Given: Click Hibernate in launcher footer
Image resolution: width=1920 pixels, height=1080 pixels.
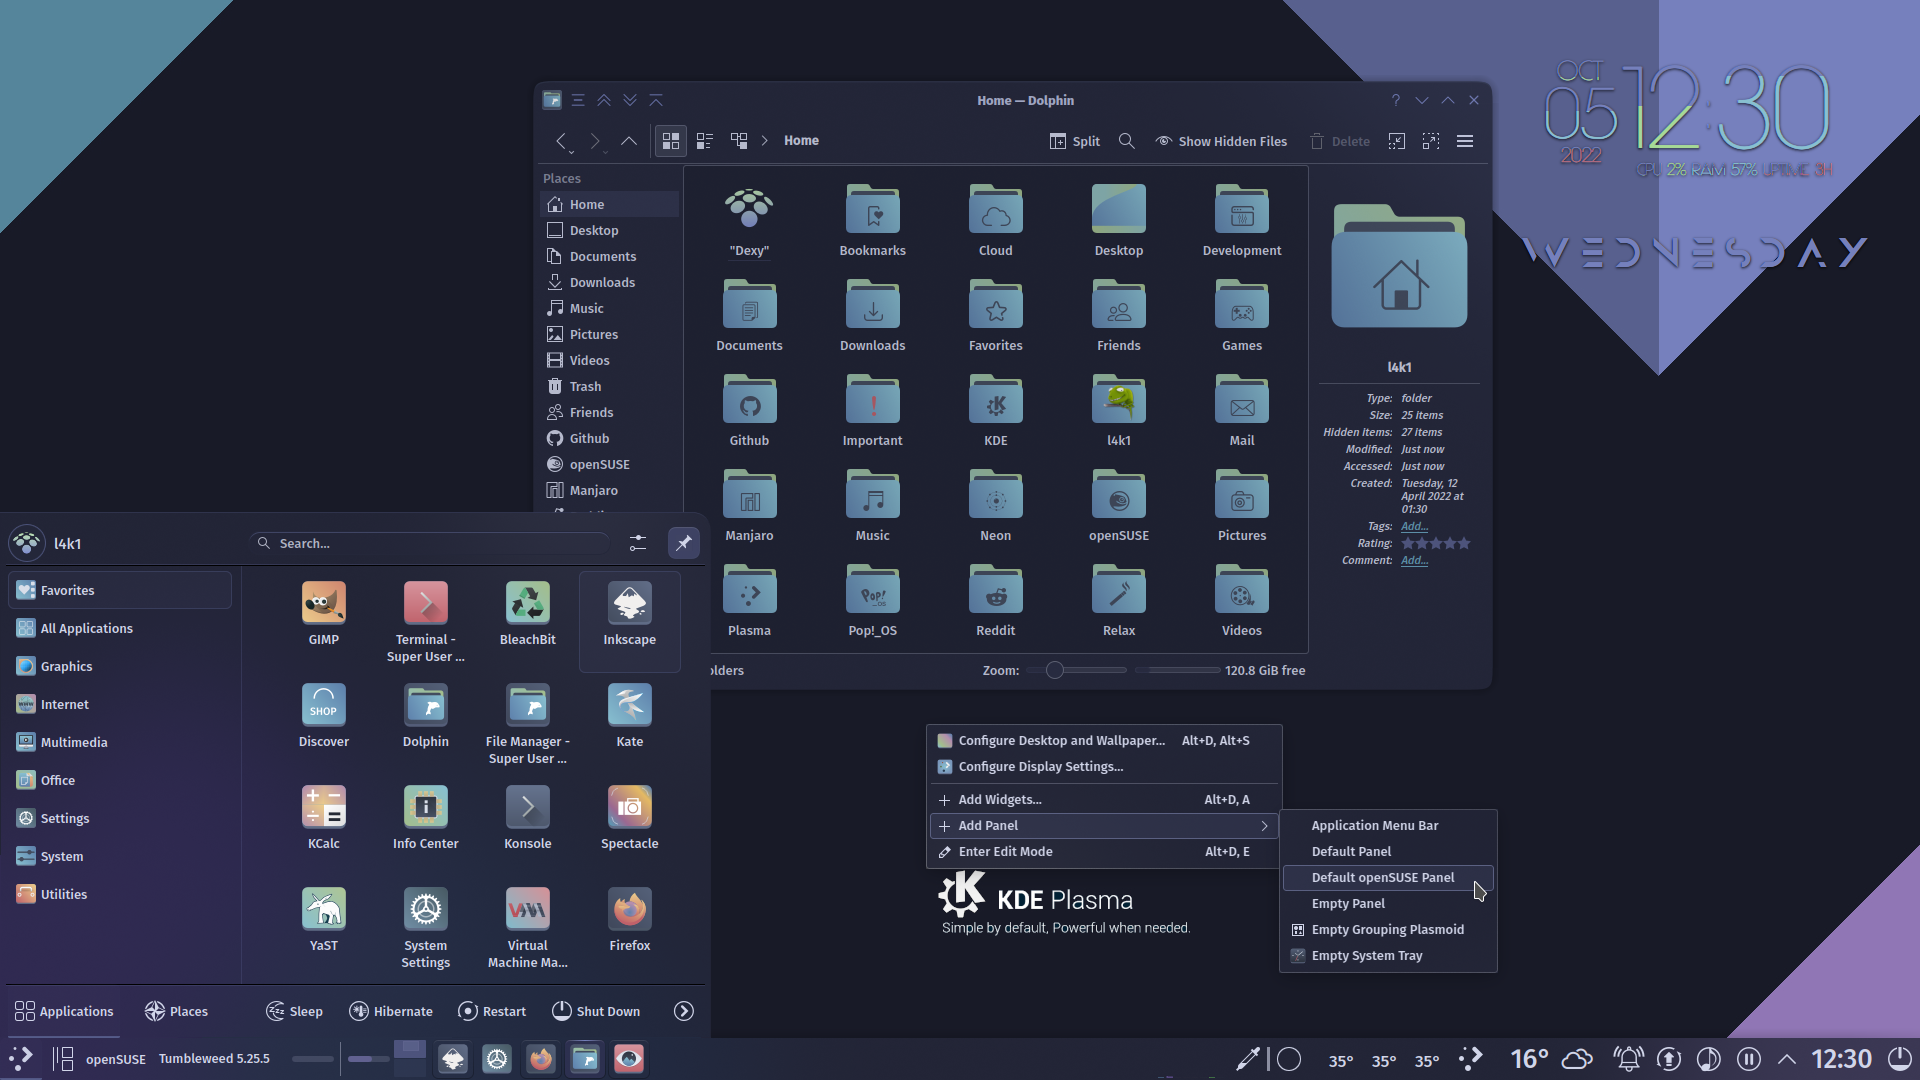Looking at the screenshot, I should click(391, 1011).
